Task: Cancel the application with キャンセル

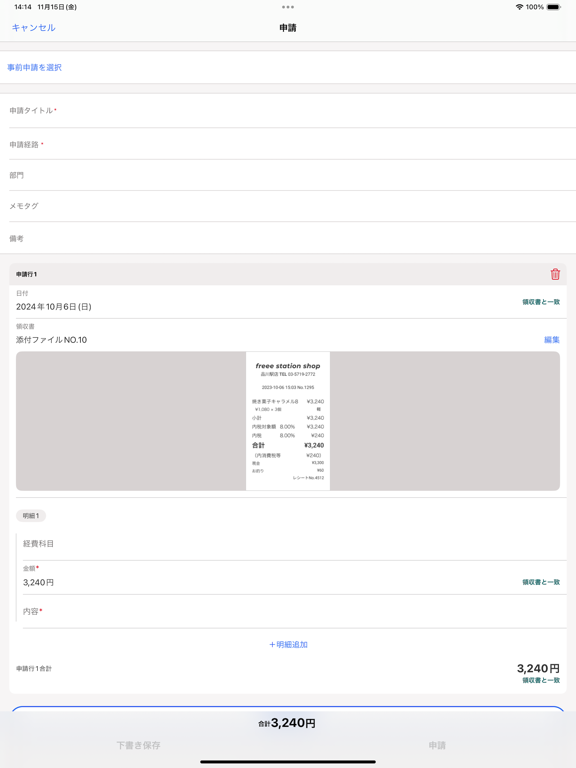Action: click(33, 27)
